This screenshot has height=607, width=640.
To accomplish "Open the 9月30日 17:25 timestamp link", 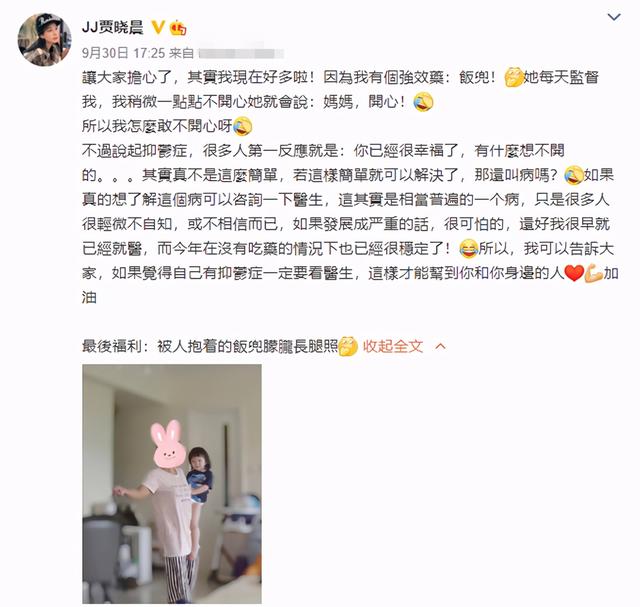I will [x=123, y=53].
